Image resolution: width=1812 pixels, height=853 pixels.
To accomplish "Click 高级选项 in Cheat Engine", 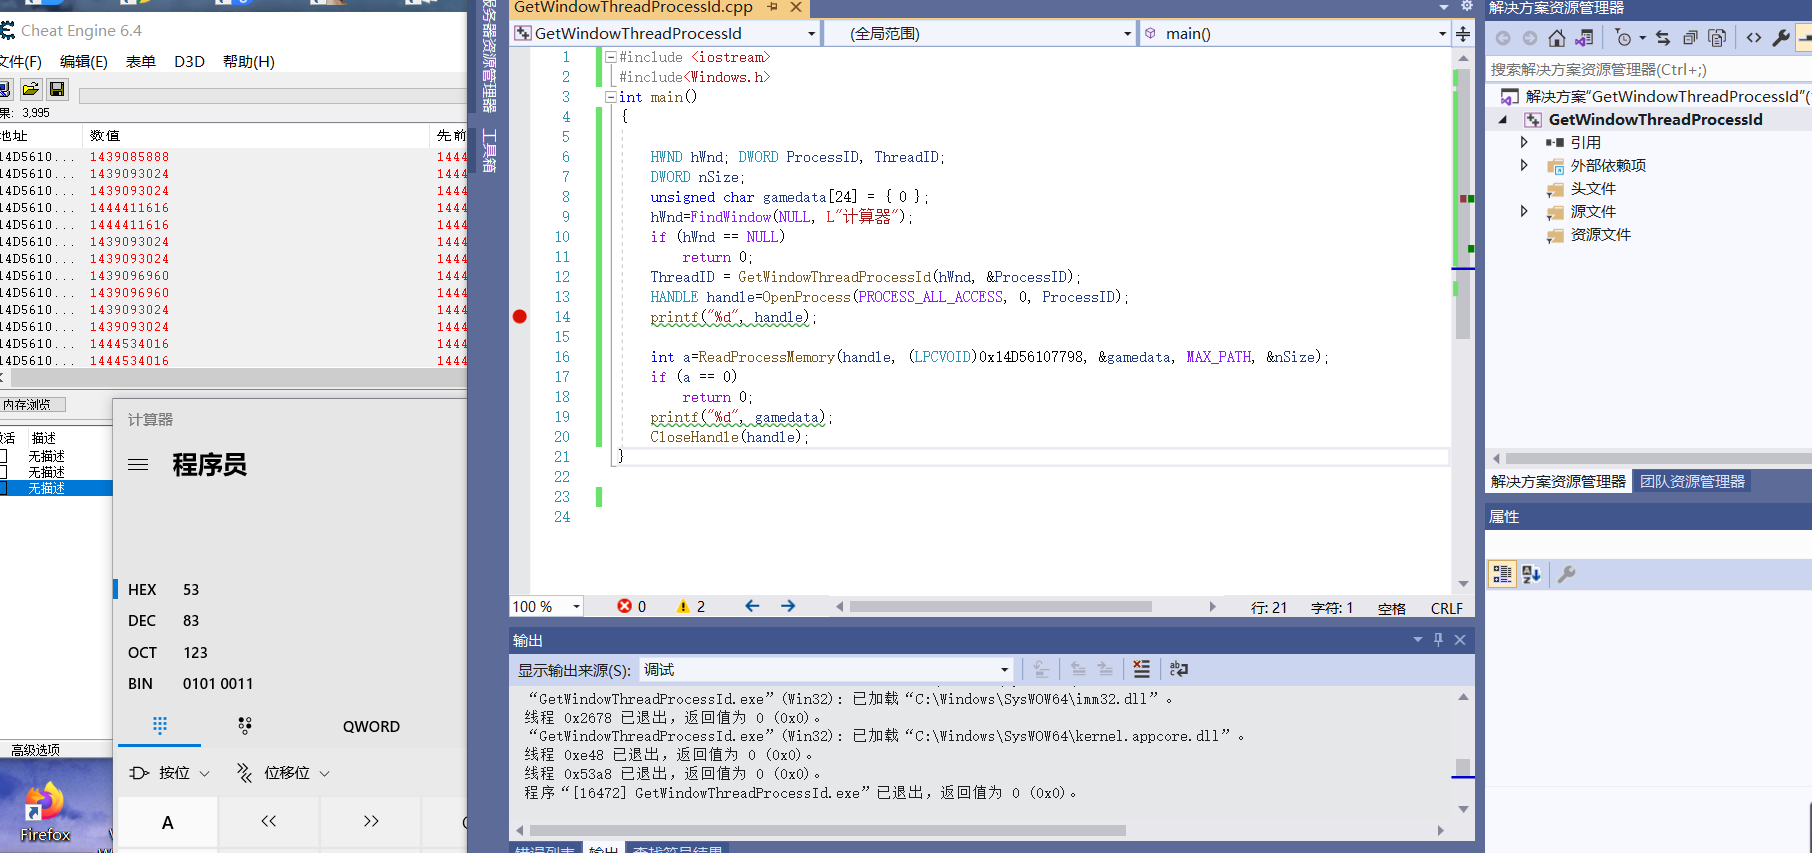I will [x=36, y=750].
